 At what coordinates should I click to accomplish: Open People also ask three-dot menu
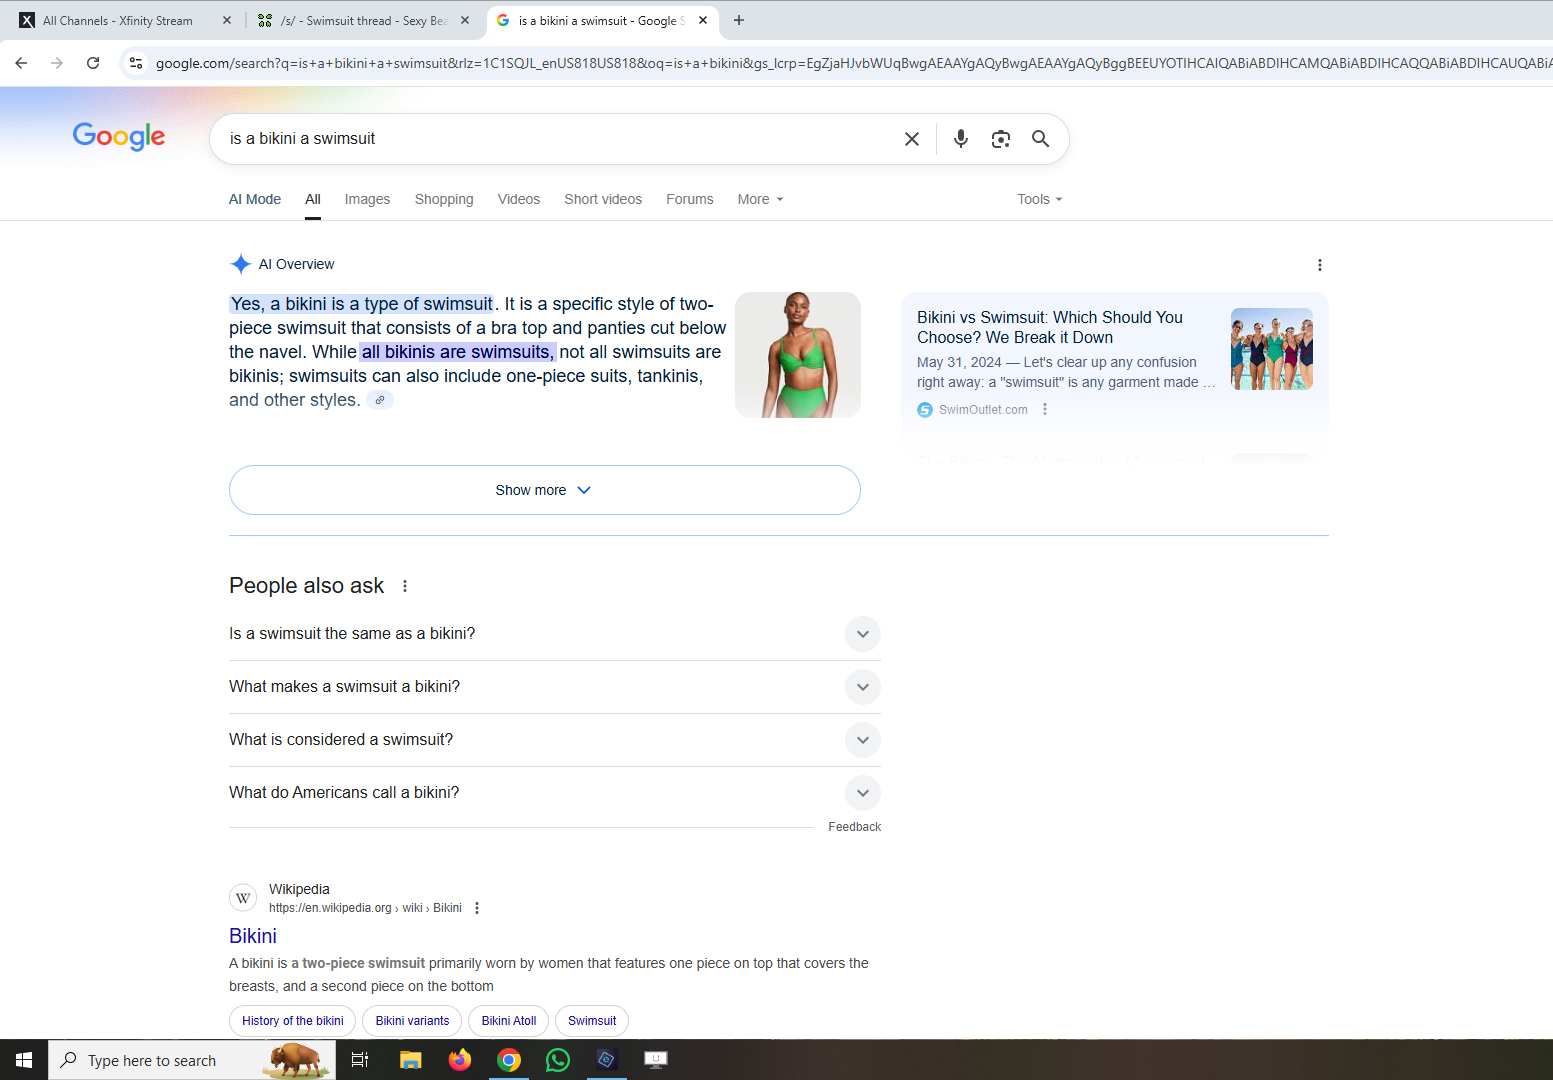point(405,586)
